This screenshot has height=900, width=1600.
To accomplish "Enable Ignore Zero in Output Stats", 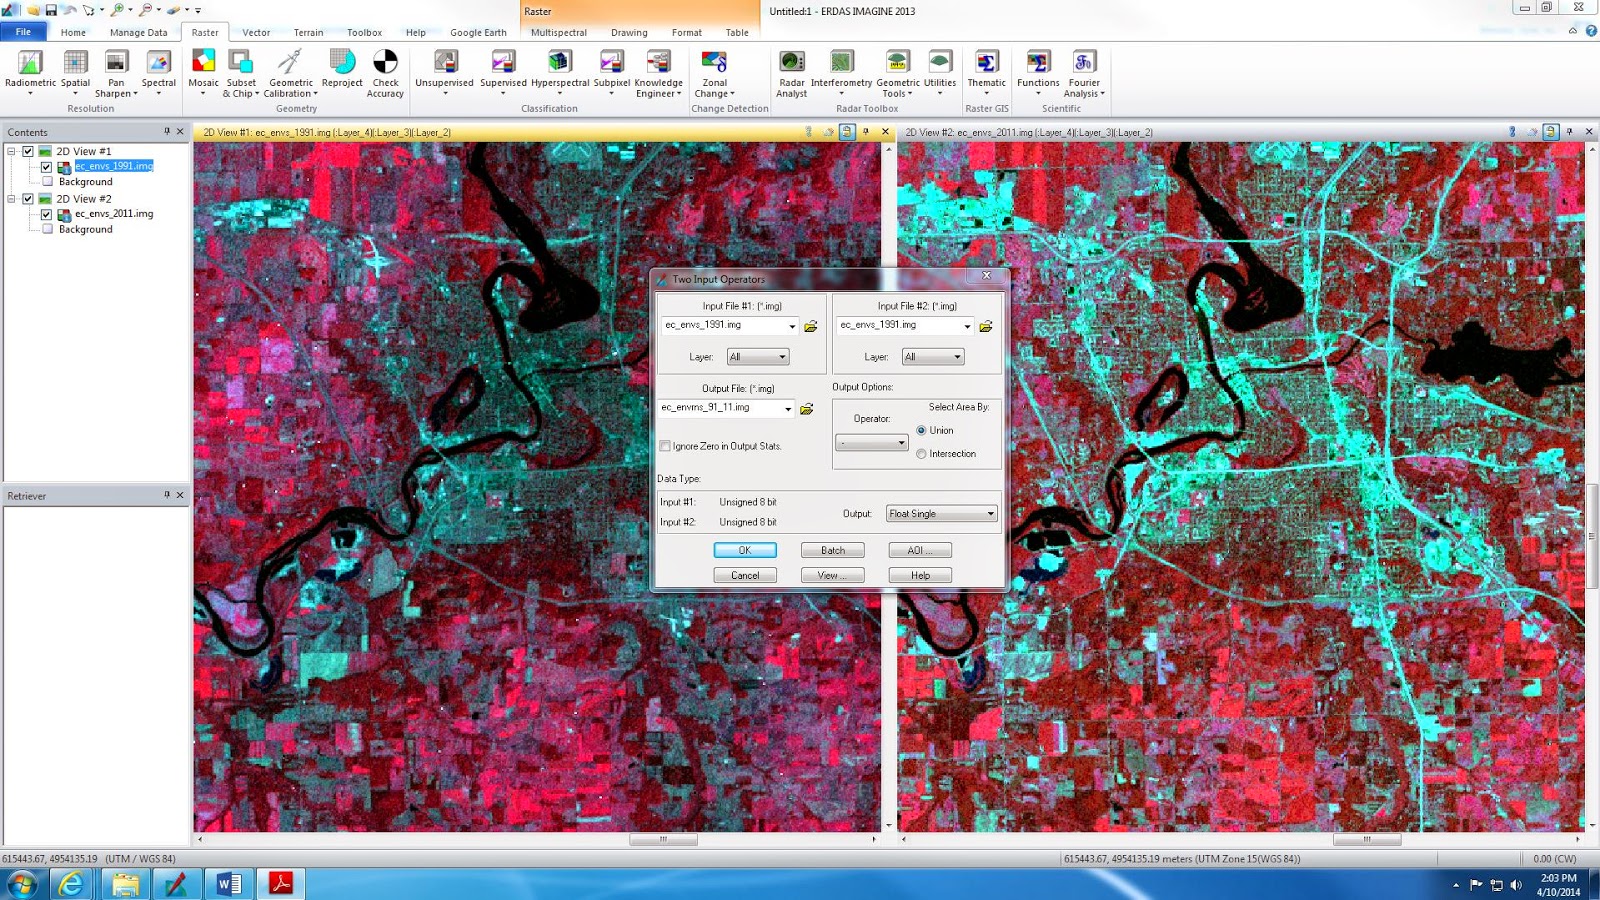I will [x=665, y=446].
